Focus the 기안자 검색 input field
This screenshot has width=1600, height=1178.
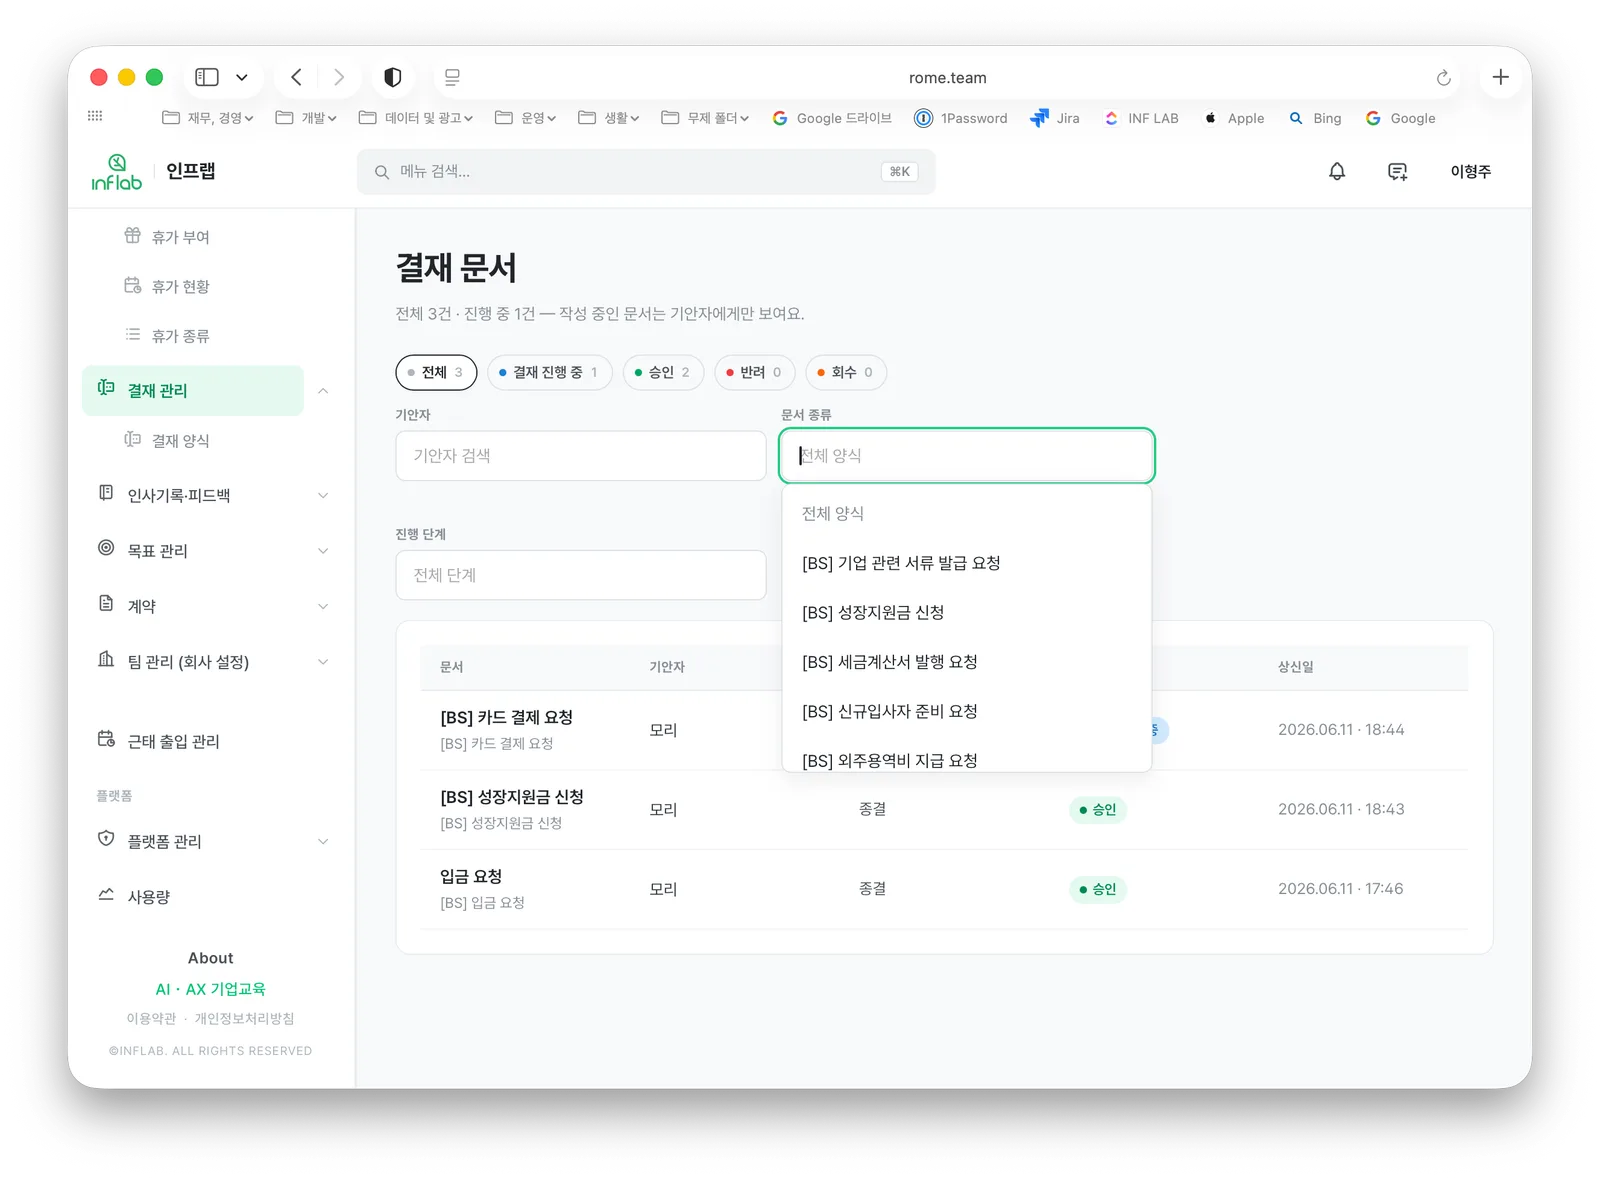tap(581, 456)
